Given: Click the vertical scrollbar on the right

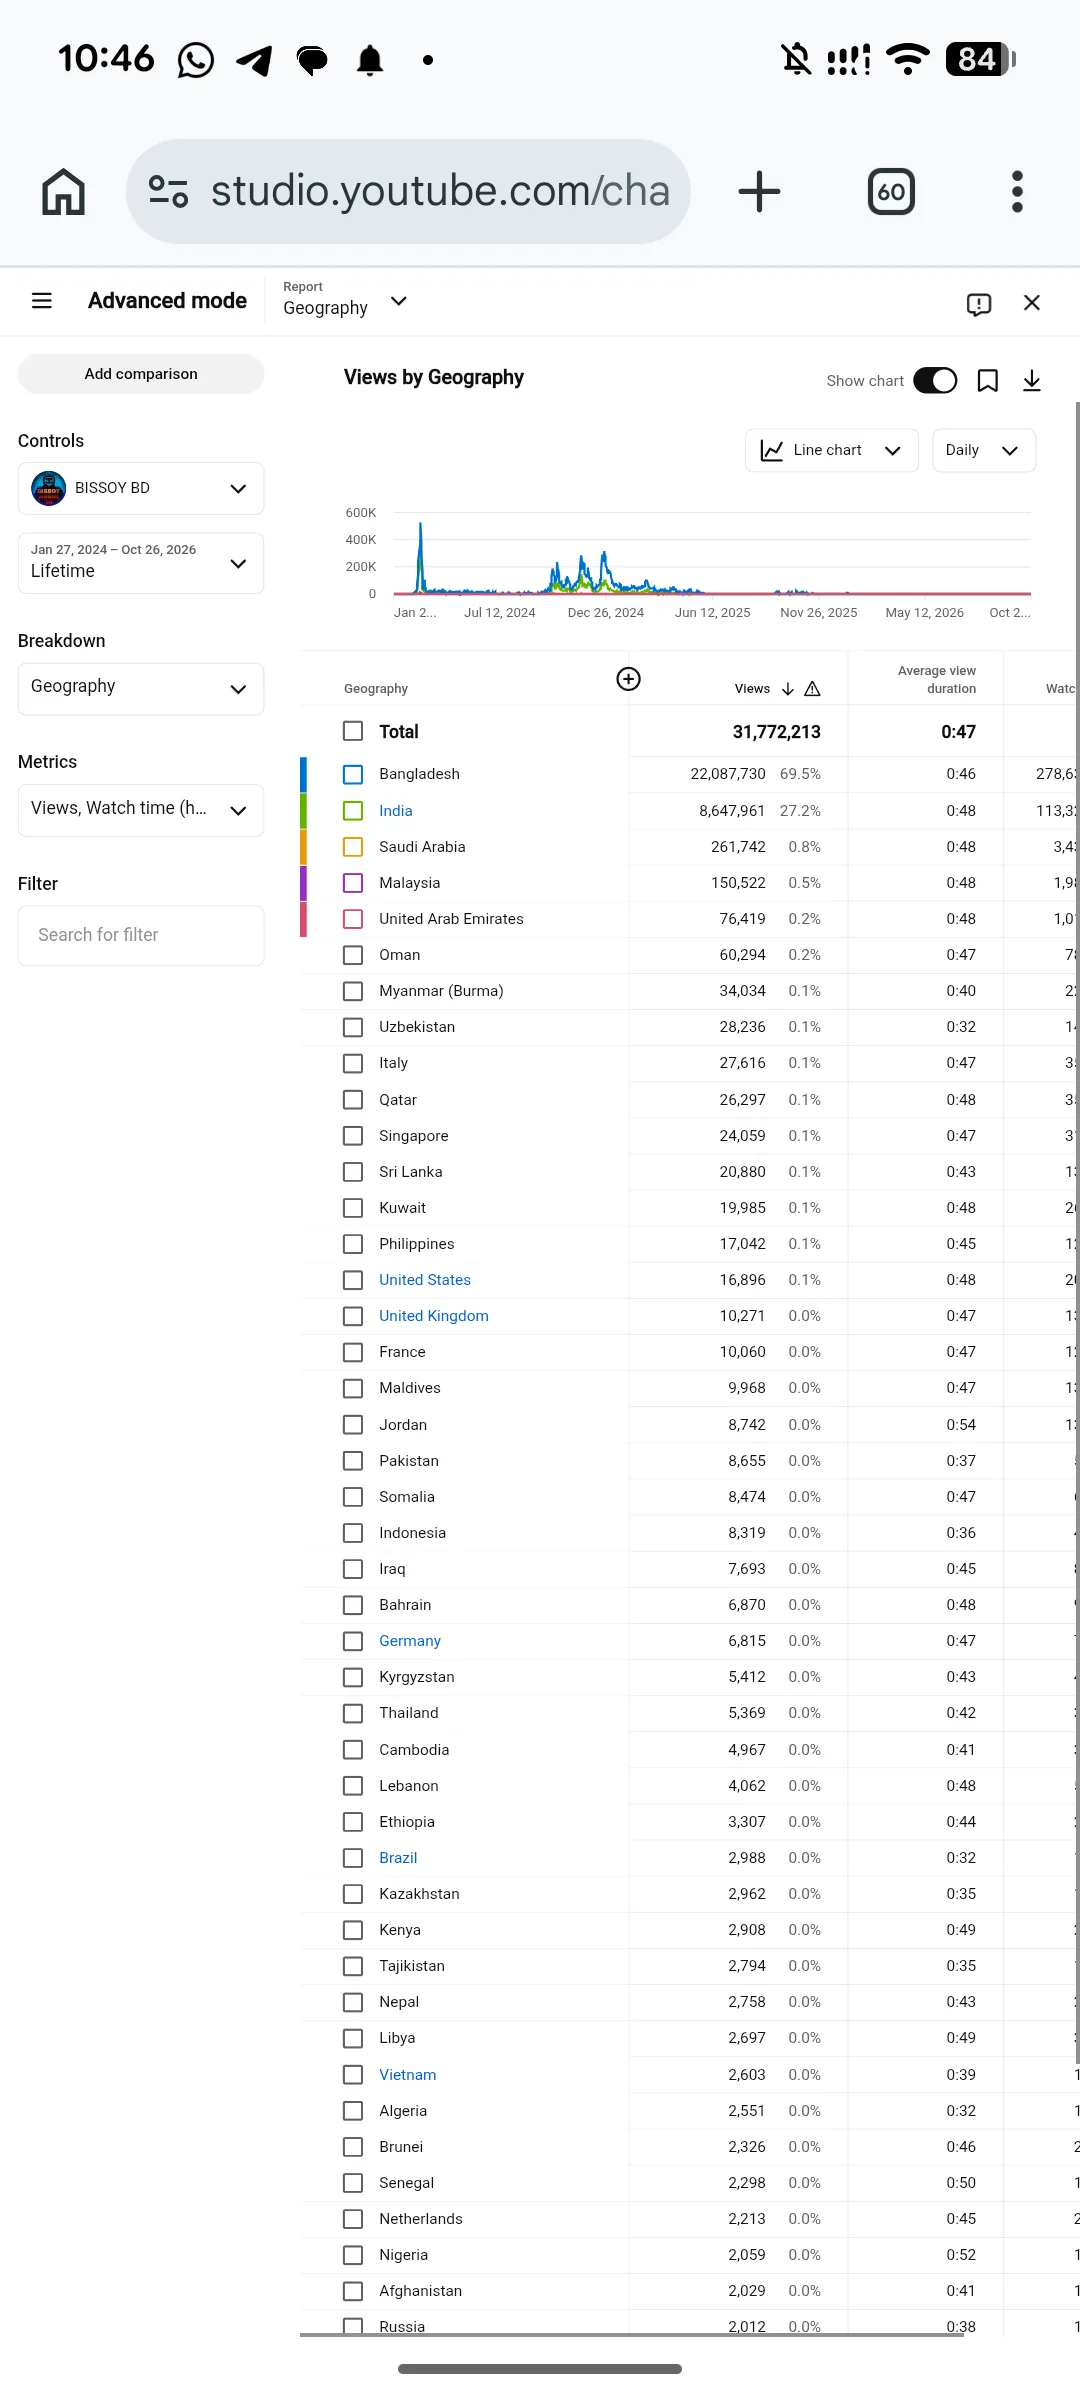Looking at the screenshot, I should click(1077, 1230).
